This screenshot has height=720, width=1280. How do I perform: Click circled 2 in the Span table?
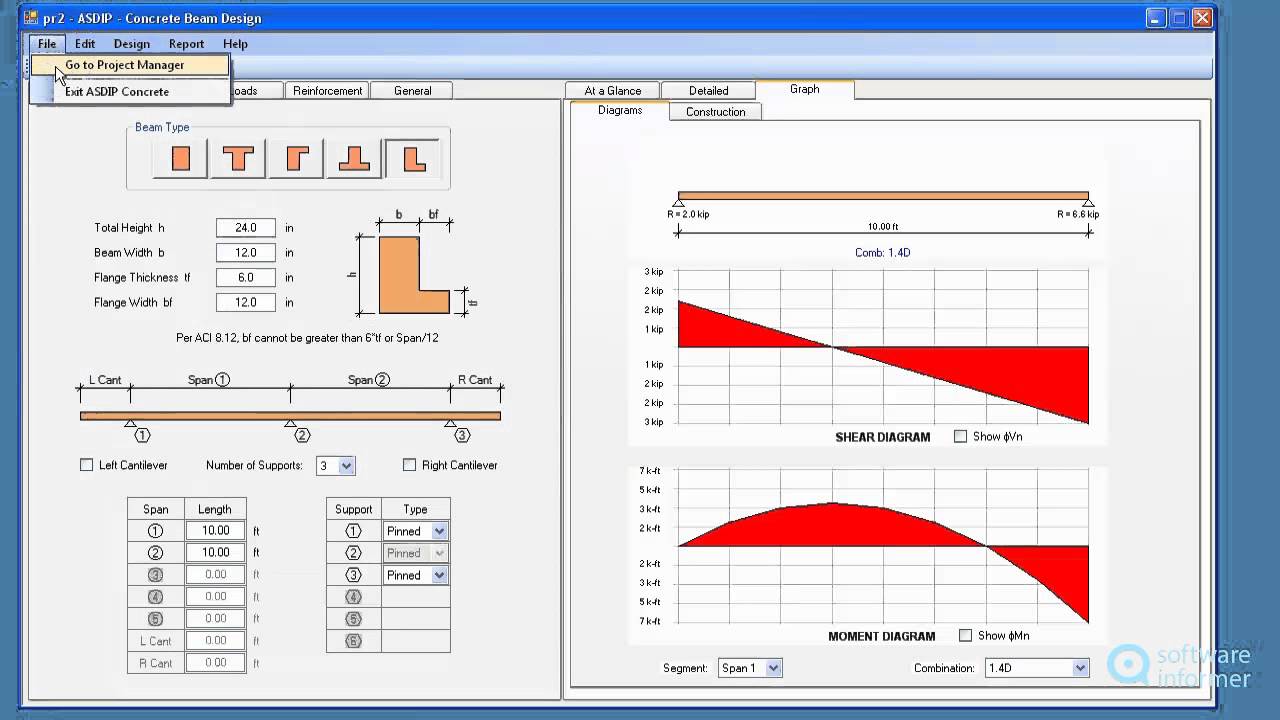155,553
